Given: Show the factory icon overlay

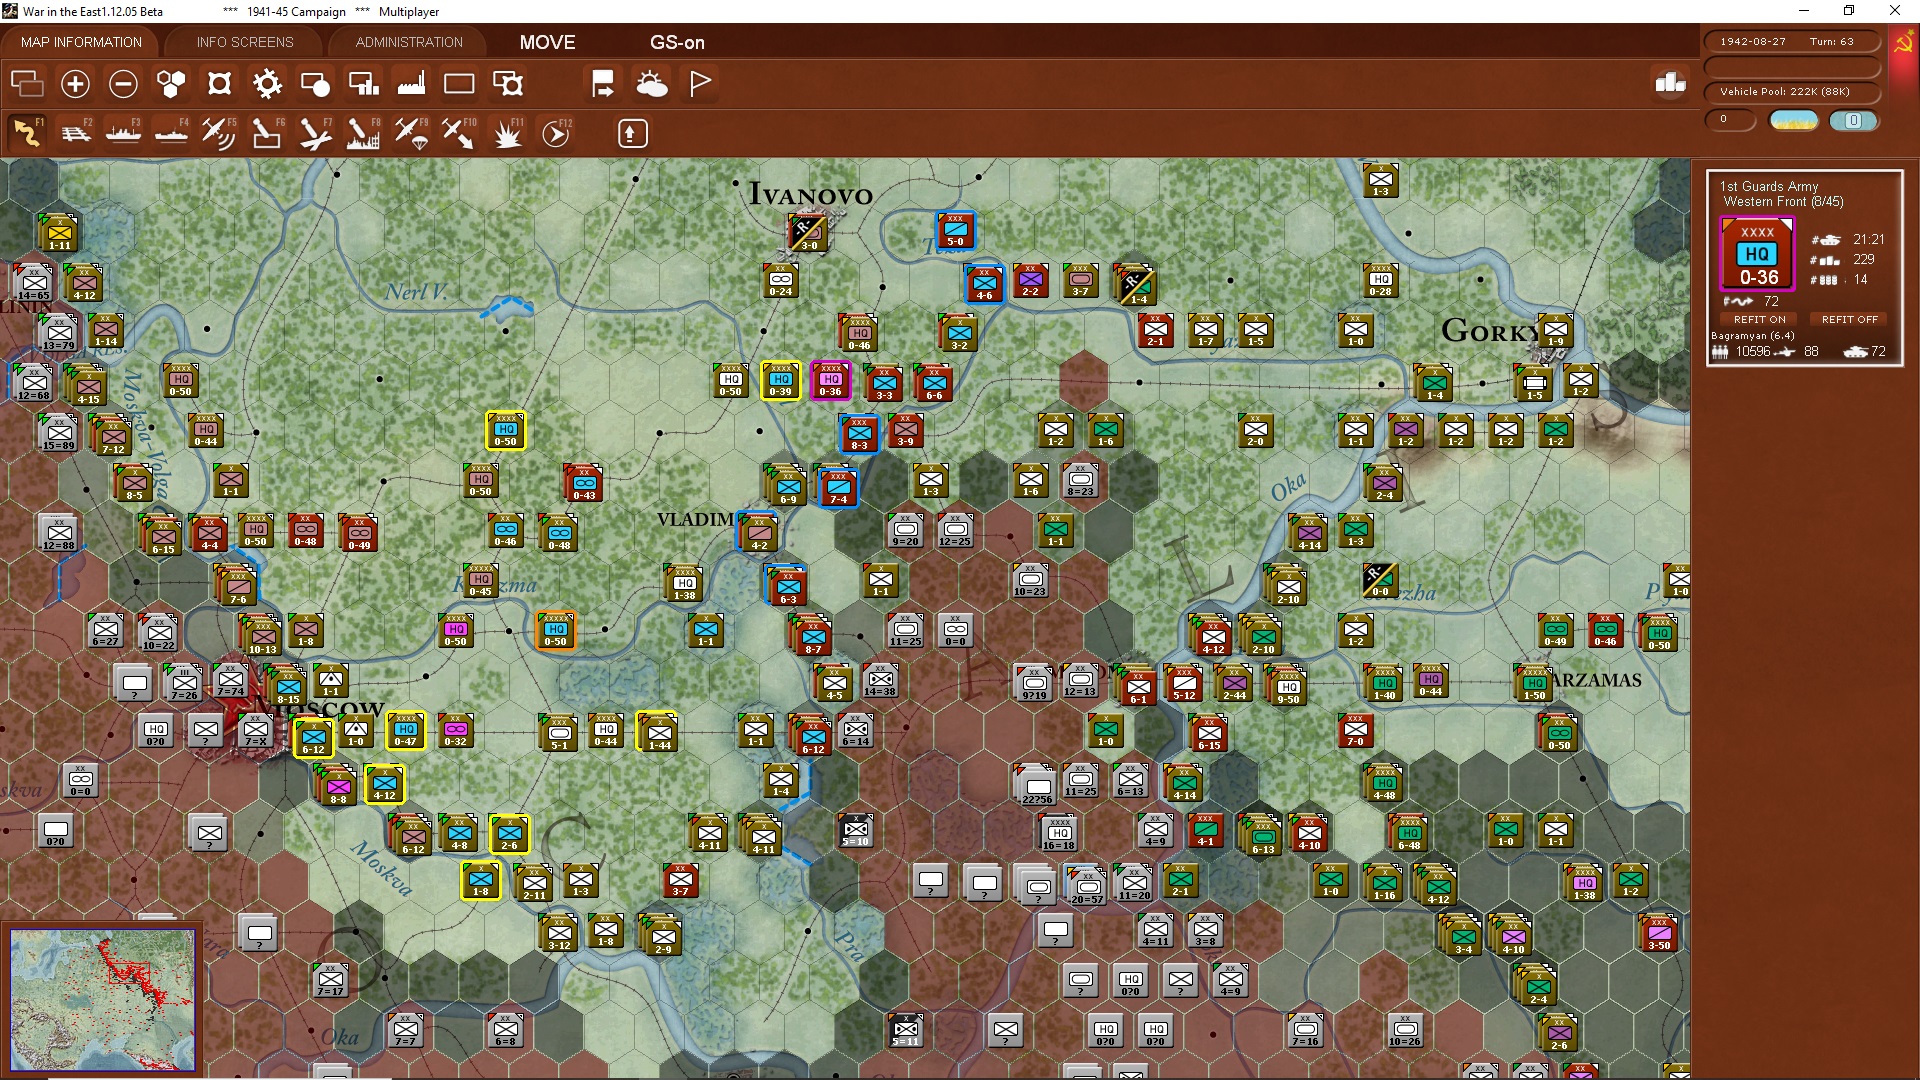Looking at the screenshot, I should click(x=411, y=84).
